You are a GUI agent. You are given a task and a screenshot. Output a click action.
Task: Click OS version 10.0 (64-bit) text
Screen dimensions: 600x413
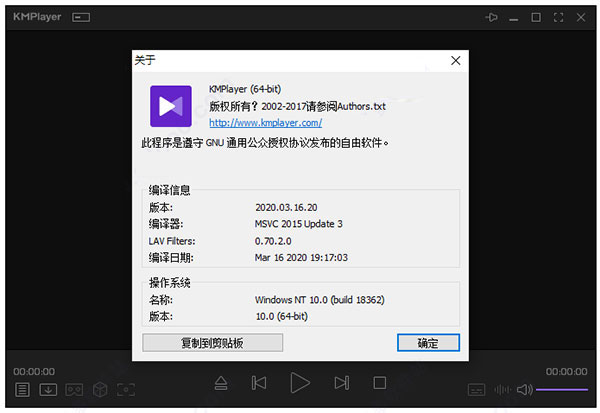282,317
